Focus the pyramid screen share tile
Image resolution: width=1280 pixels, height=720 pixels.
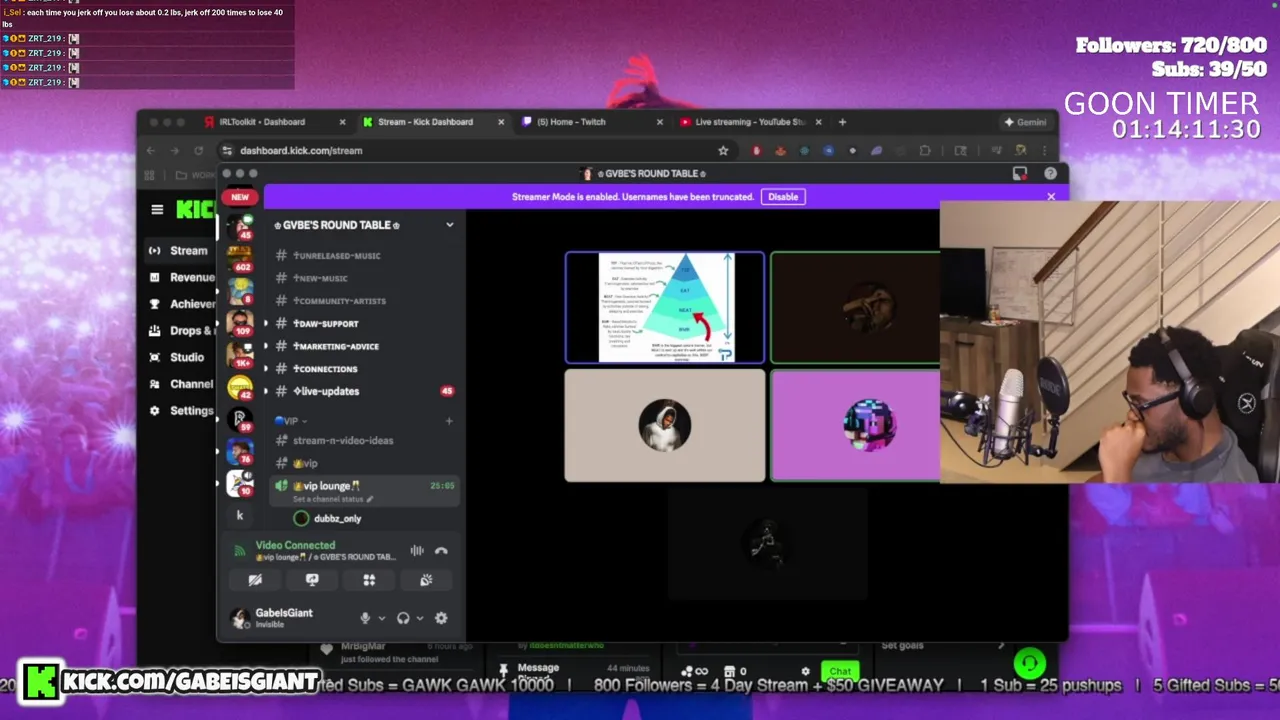coord(665,307)
